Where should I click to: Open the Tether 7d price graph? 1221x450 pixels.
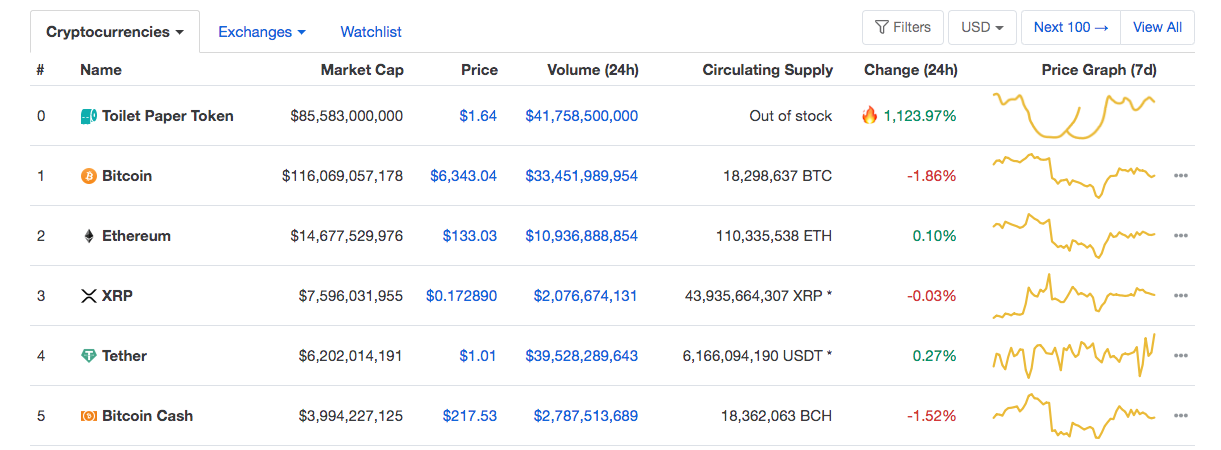coord(1073,356)
